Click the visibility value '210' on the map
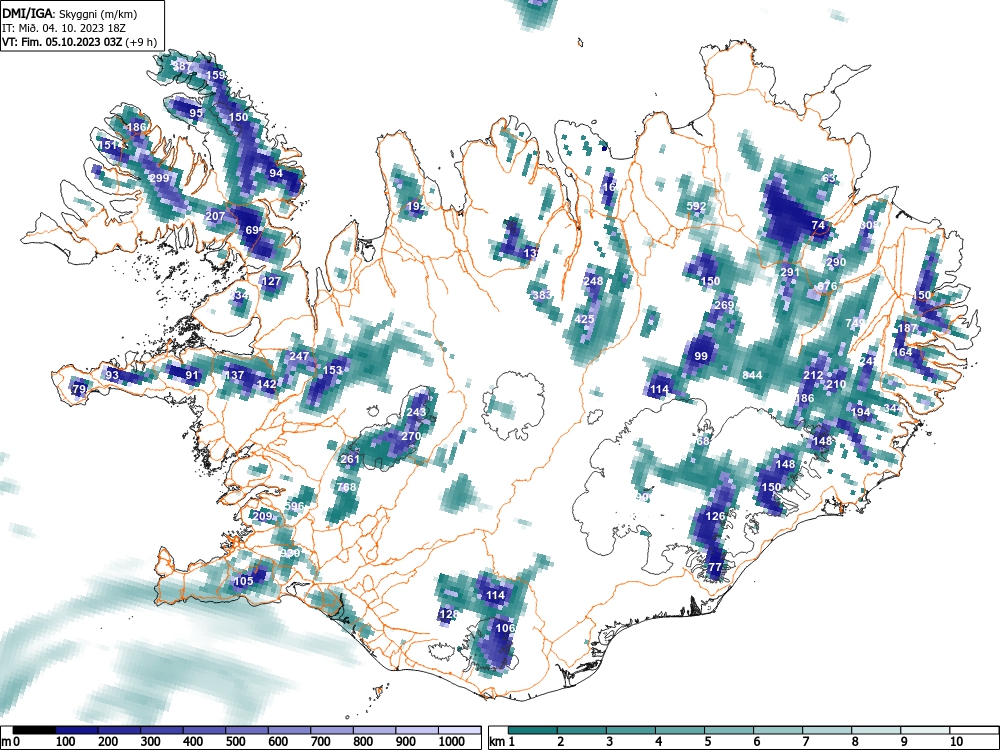The width and height of the screenshot is (1000, 750). point(836,384)
